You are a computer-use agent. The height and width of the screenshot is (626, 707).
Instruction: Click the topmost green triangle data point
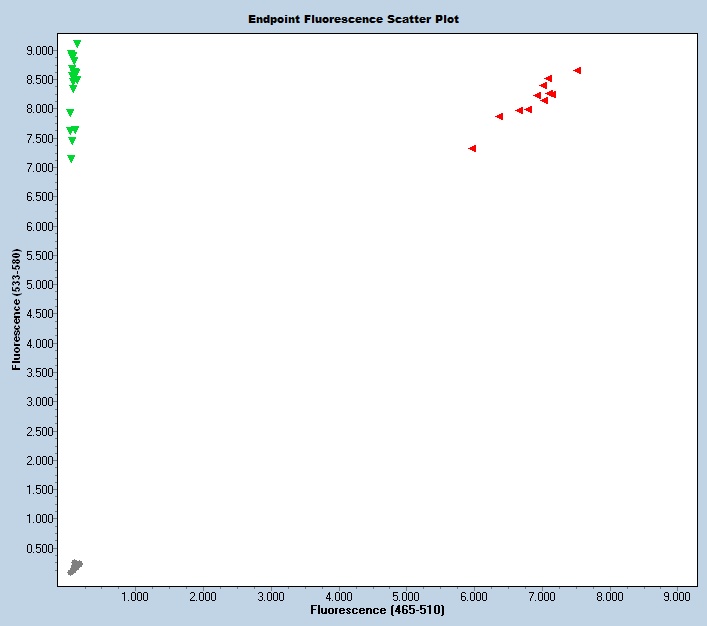[x=77, y=44]
